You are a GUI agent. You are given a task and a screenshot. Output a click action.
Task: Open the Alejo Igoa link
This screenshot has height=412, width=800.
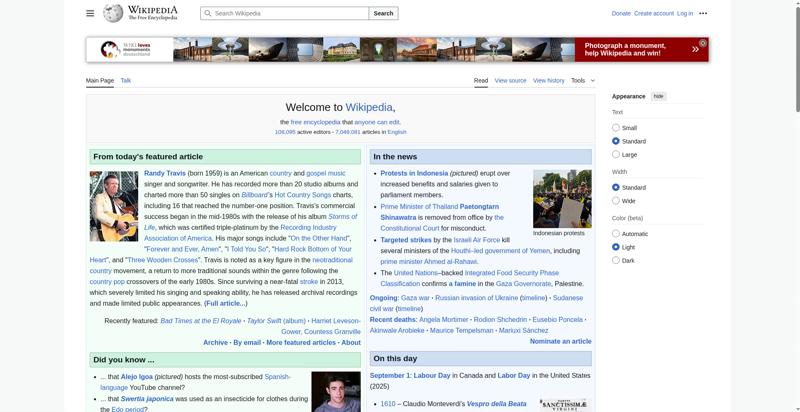[x=137, y=377]
